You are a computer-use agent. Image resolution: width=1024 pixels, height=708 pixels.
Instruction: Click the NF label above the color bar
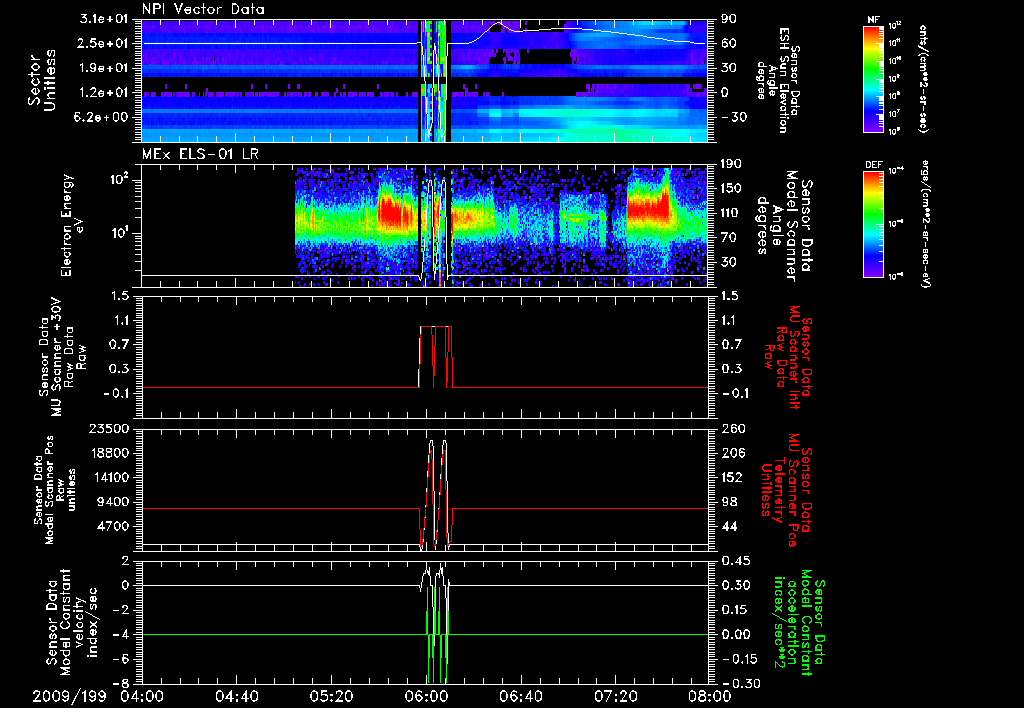click(873, 20)
